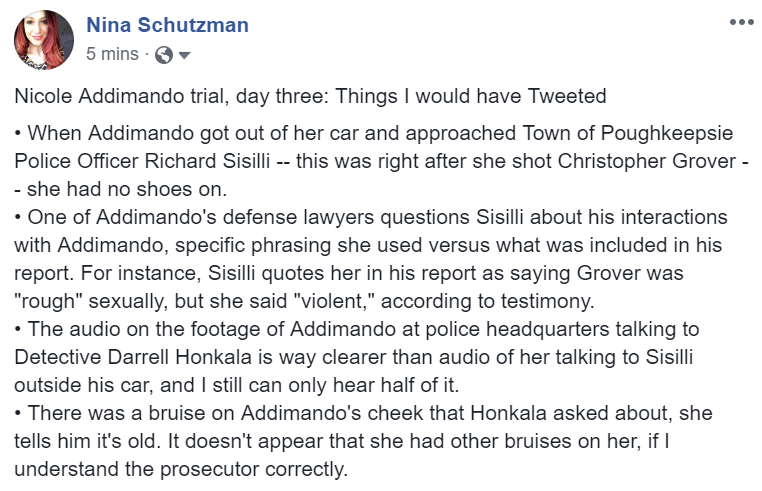Expand the privacy audience dropdown arrow
Image resolution: width=762 pixels, height=491 pixels.
click(184, 55)
